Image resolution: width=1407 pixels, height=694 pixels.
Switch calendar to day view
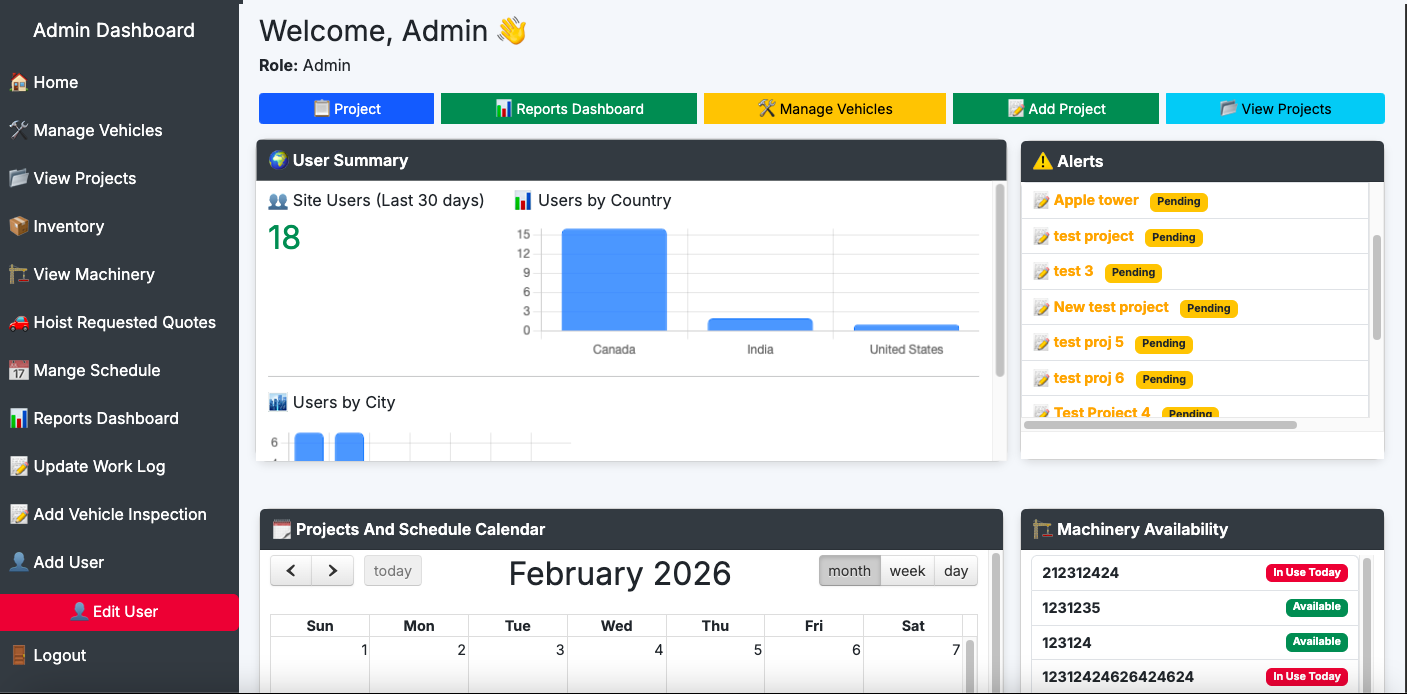955,570
